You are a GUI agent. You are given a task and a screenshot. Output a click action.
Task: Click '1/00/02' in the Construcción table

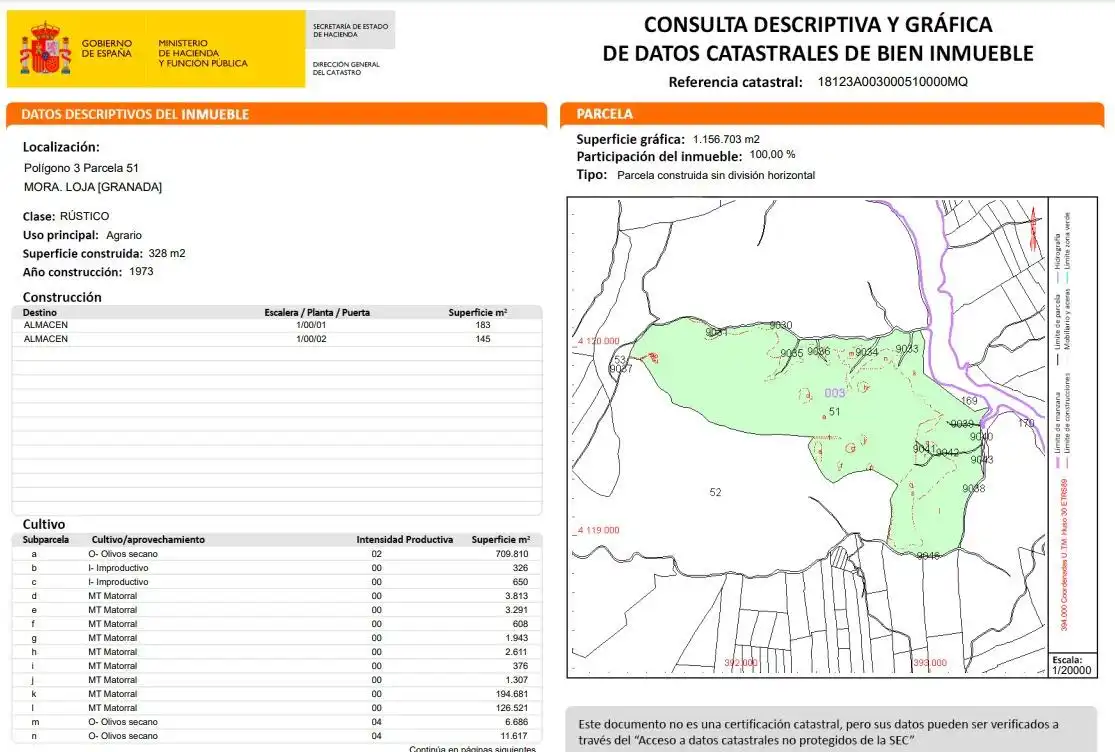click(x=311, y=339)
